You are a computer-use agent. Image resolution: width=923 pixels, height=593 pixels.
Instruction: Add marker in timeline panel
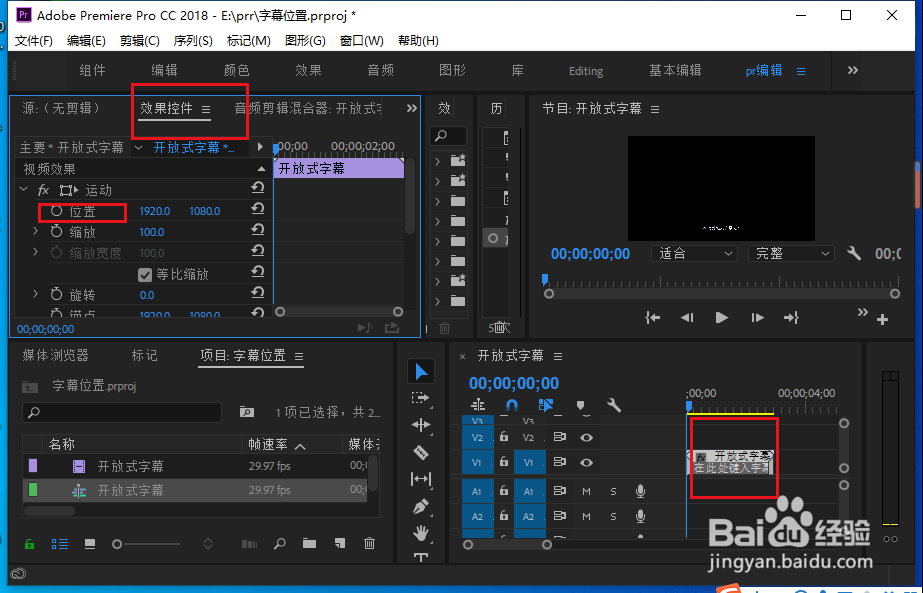(580, 405)
